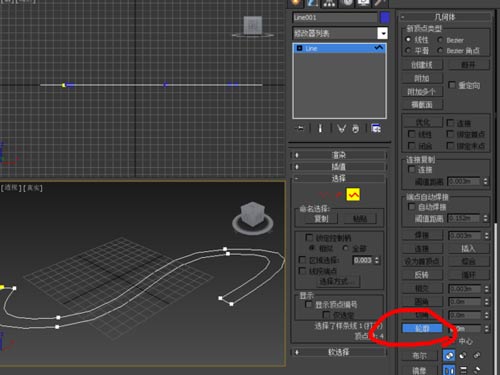Remove modifier from stack icon
Image resolution: width=500 pixels, height=375 pixels.
tap(356, 128)
